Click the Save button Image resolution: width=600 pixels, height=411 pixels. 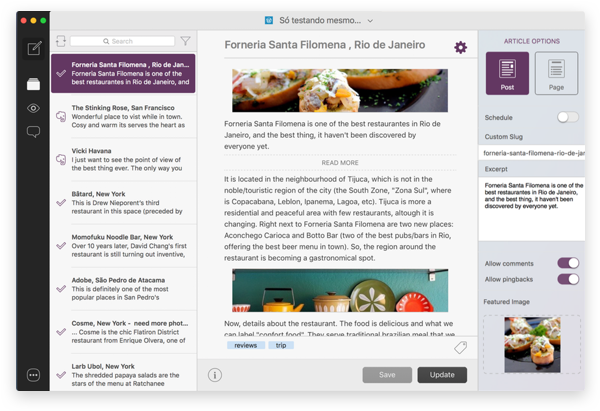pyautogui.click(x=387, y=375)
